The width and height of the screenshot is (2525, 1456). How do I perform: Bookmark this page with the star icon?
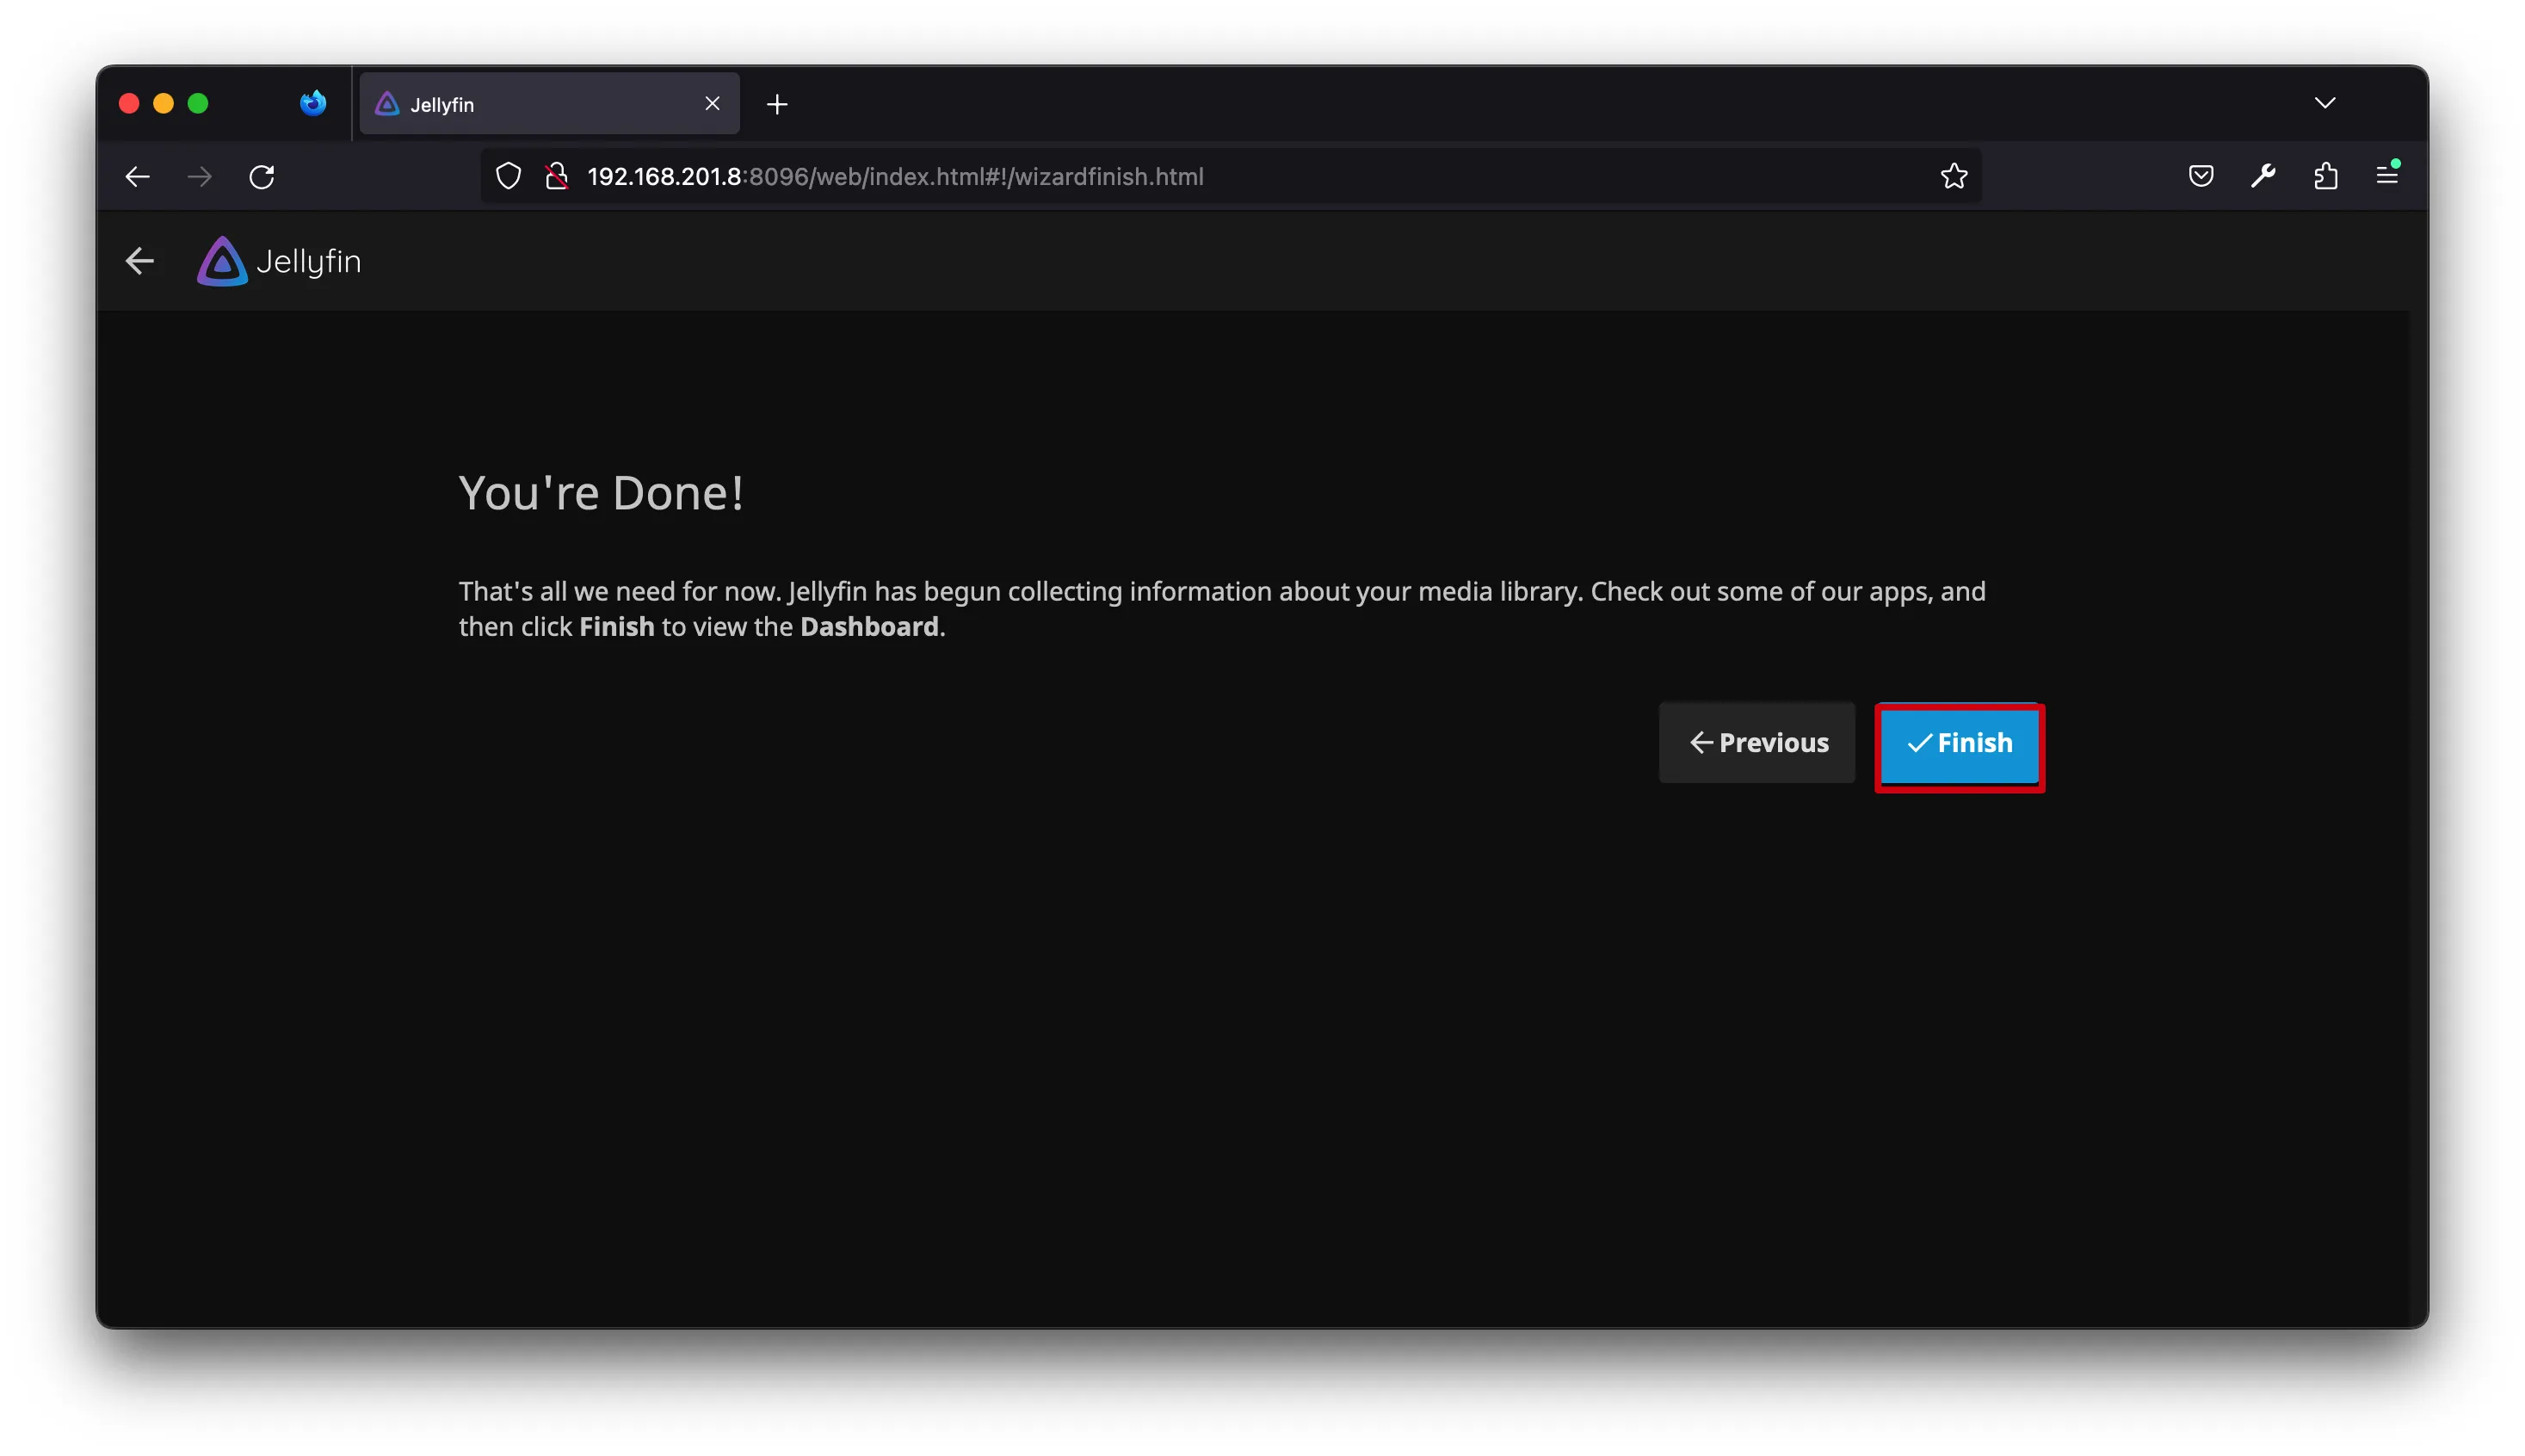point(1953,176)
